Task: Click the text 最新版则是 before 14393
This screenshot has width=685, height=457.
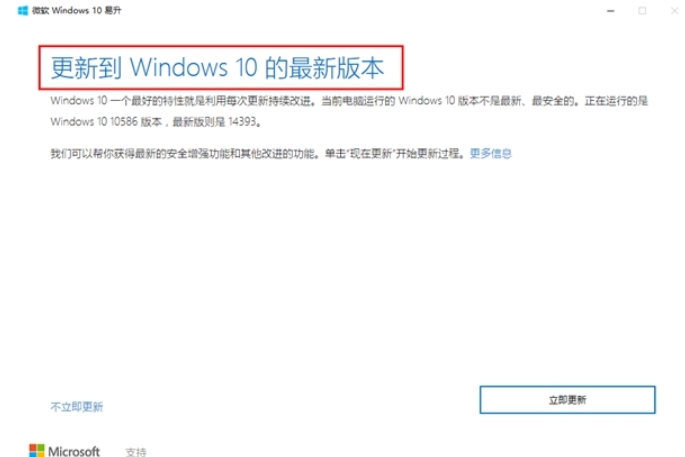Action: coord(199,121)
